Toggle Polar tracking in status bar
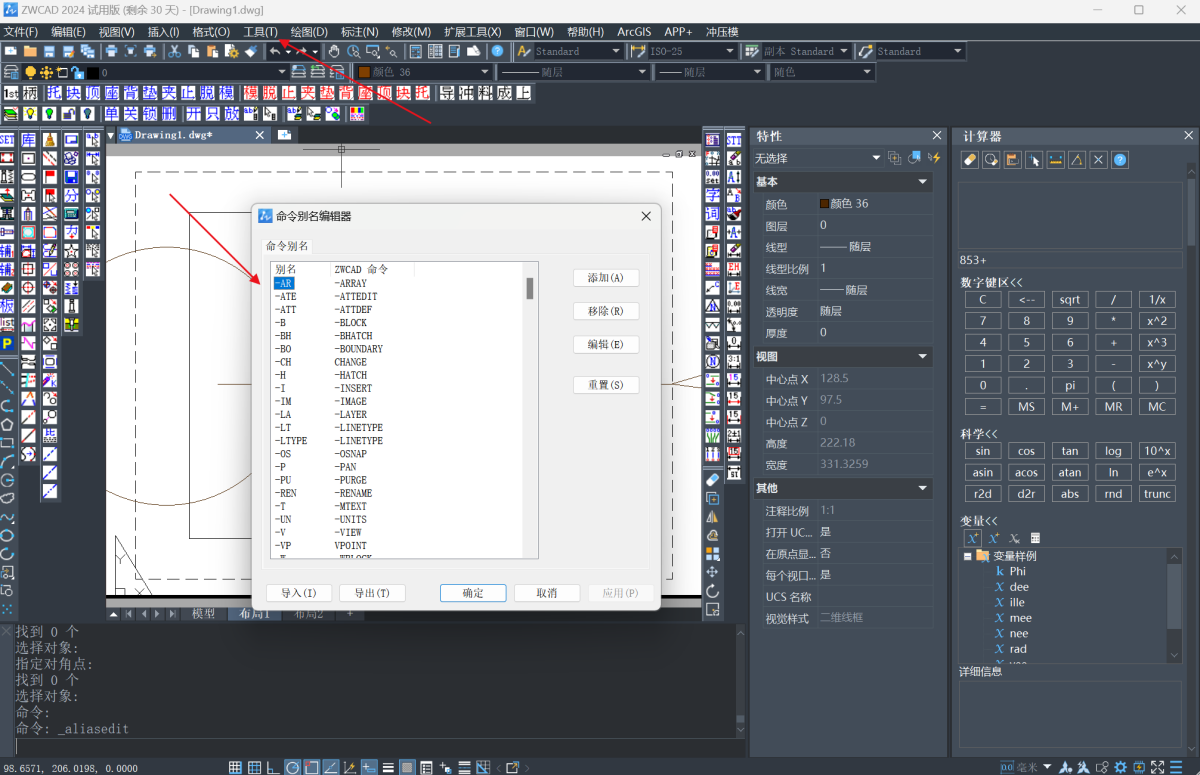Screen dimensions: 1200x775 tap(292, 767)
